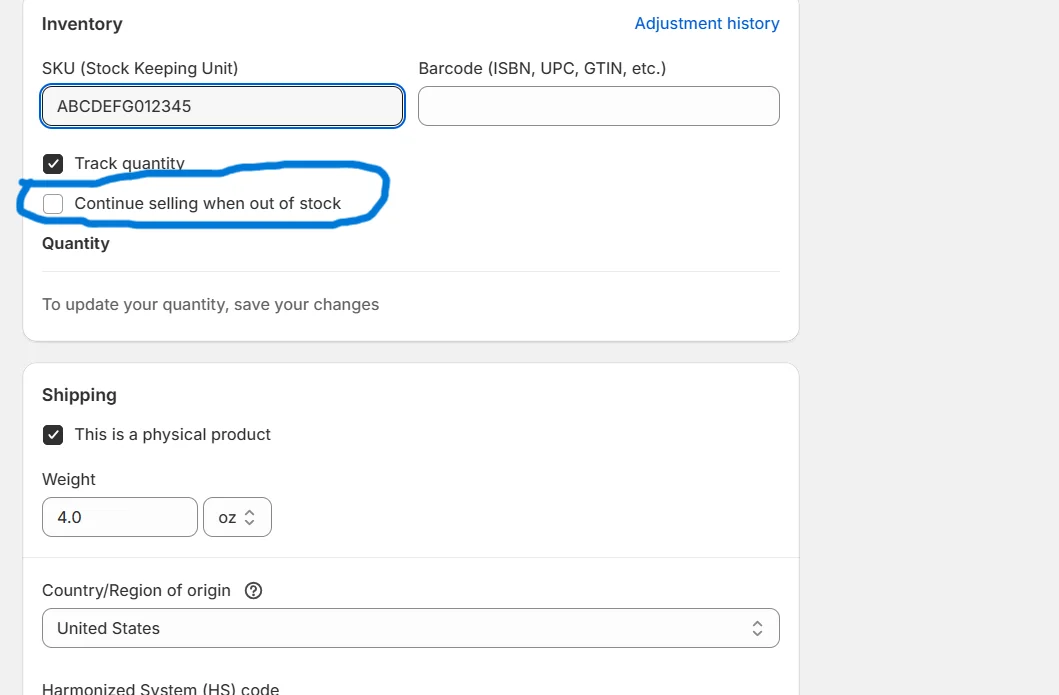Click the Quantity section label
Image resolution: width=1059 pixels, height=695 pixels.
click(x=75, y=243)
